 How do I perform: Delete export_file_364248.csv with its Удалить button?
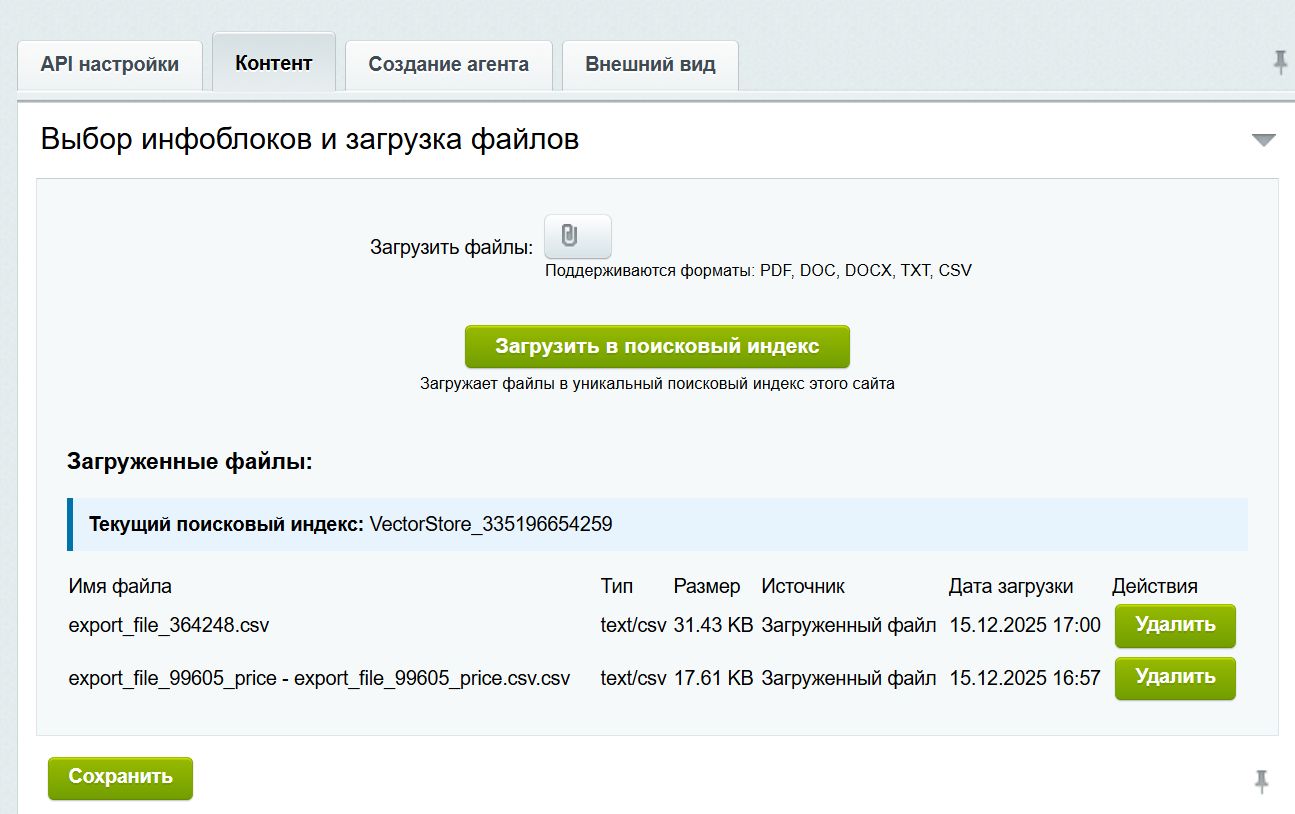coord(1175,625)
